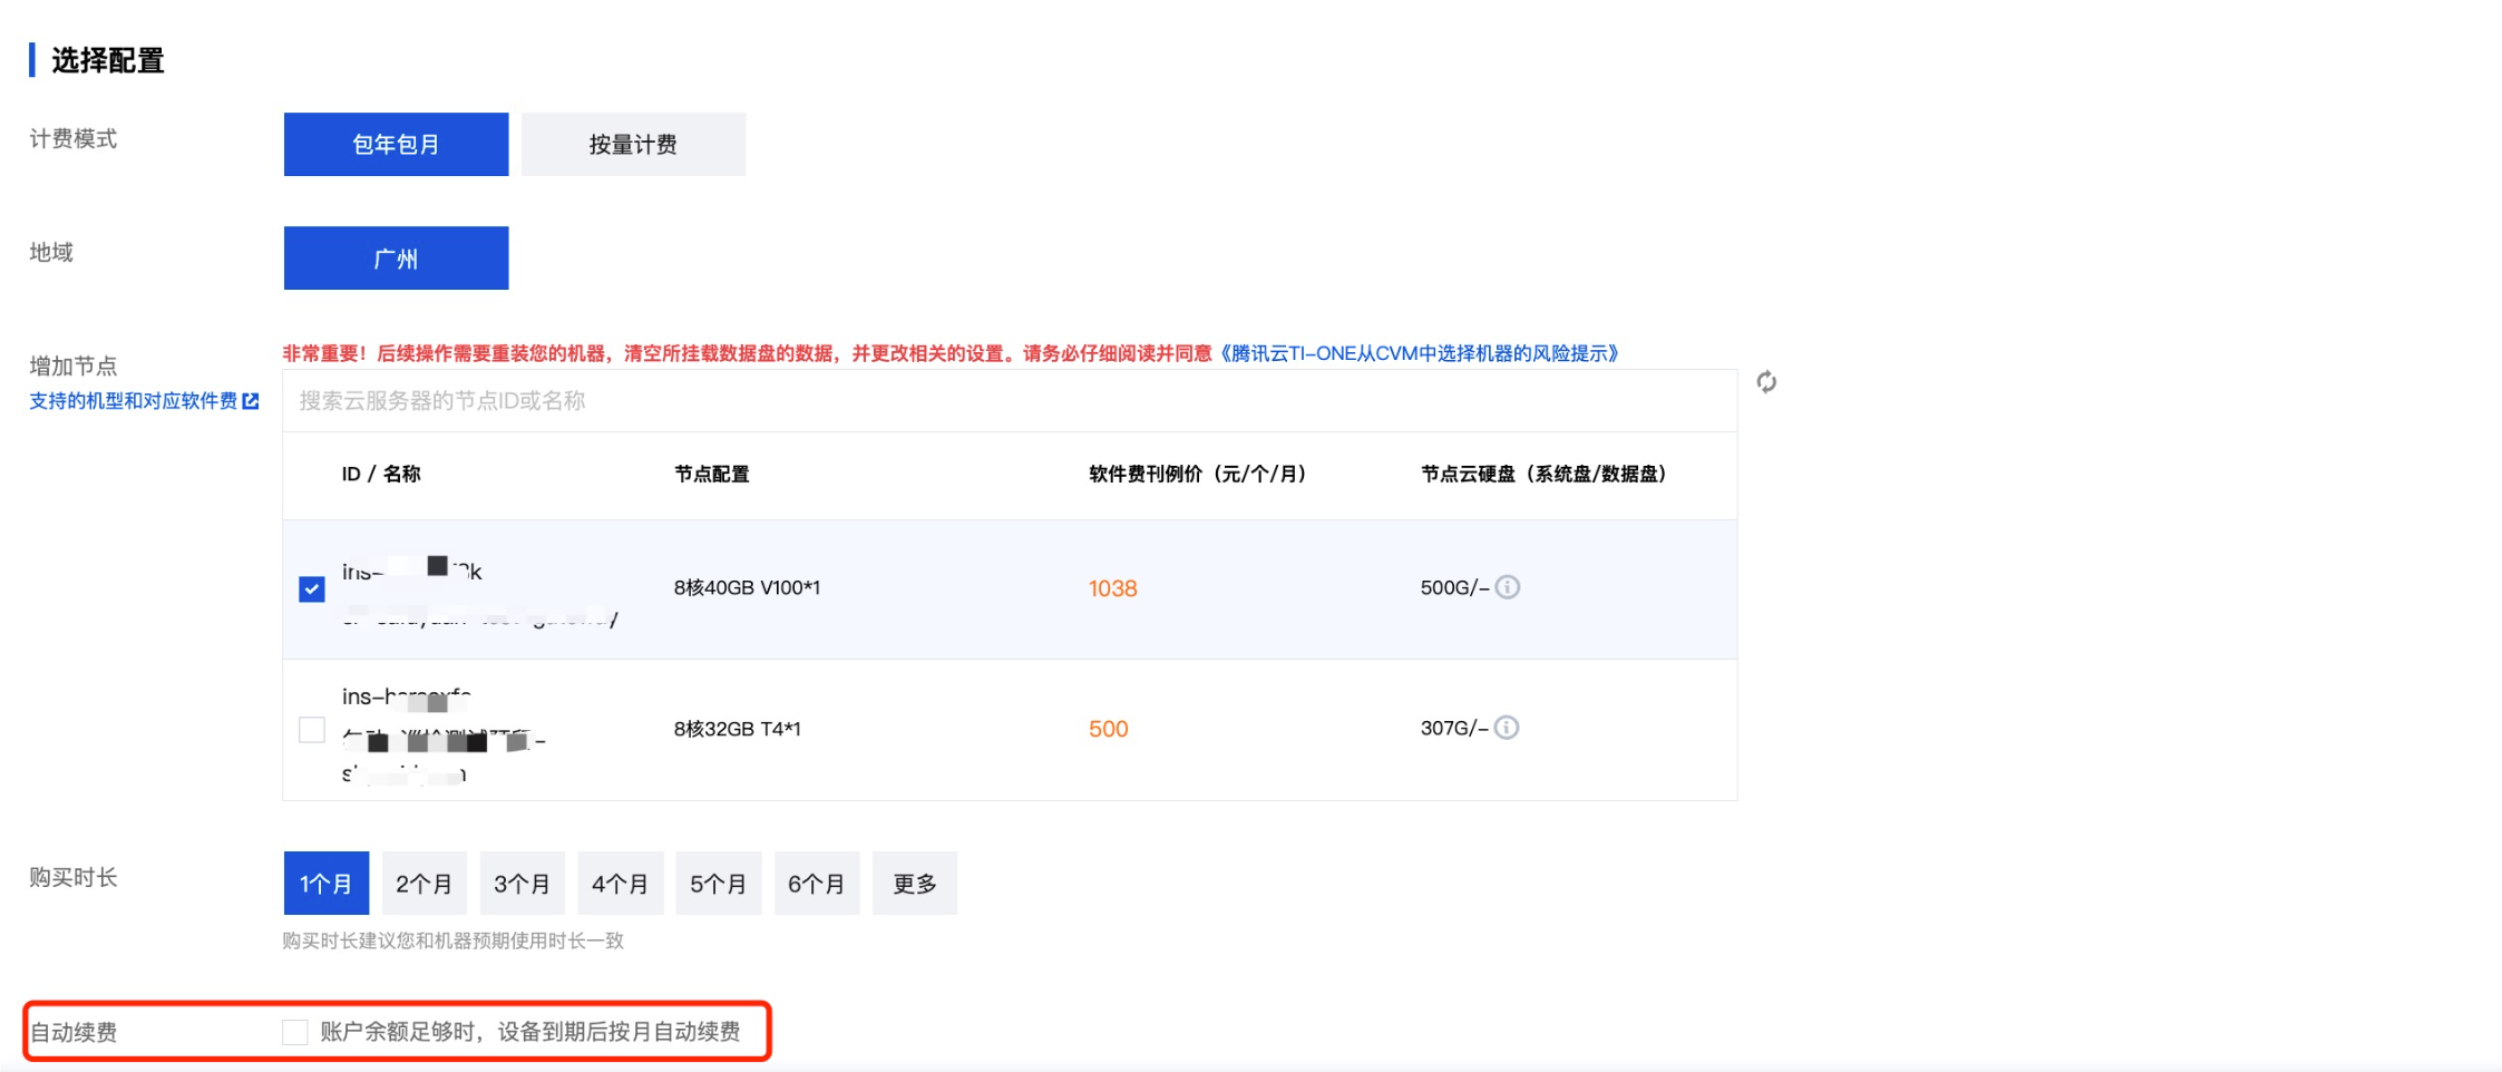Select the 8核40GB V100*1 configuration text

pos(747,588)
